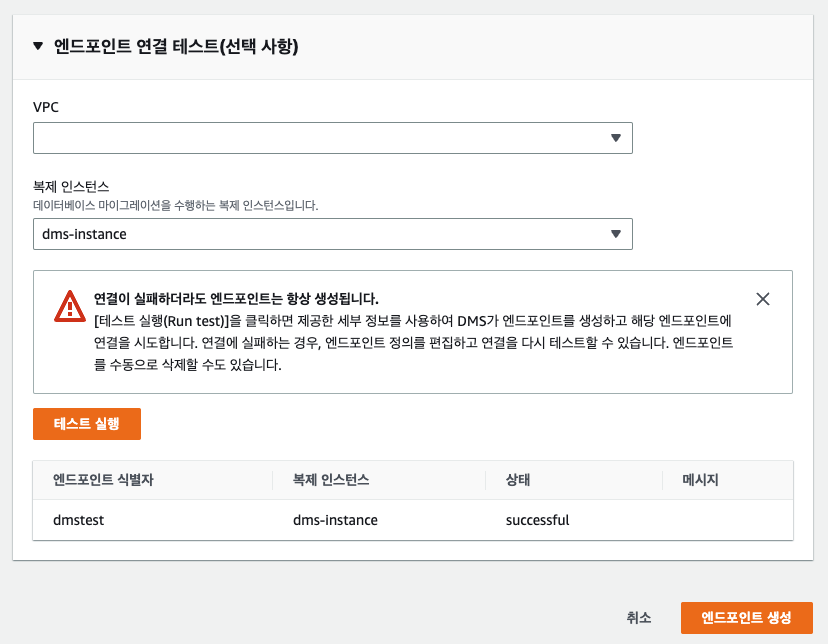The width and height of the screenshot is (828, 644).
Task: Click the 복제 인스턴스 table column header
Action: pos(331,480)
